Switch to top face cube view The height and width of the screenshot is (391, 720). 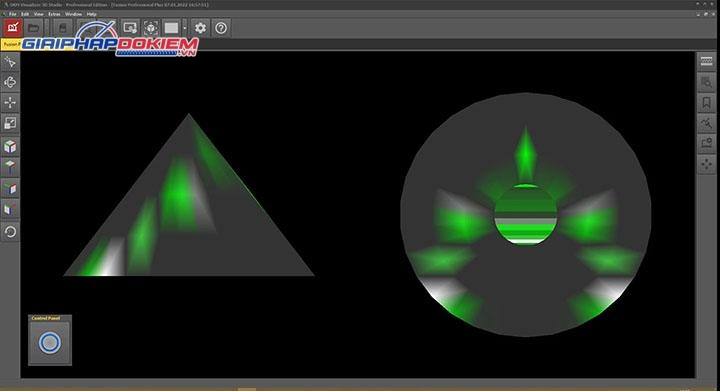(10, 167)
